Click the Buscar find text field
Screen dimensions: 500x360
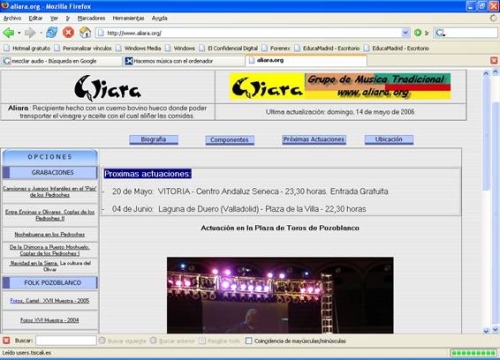(66, 340)
